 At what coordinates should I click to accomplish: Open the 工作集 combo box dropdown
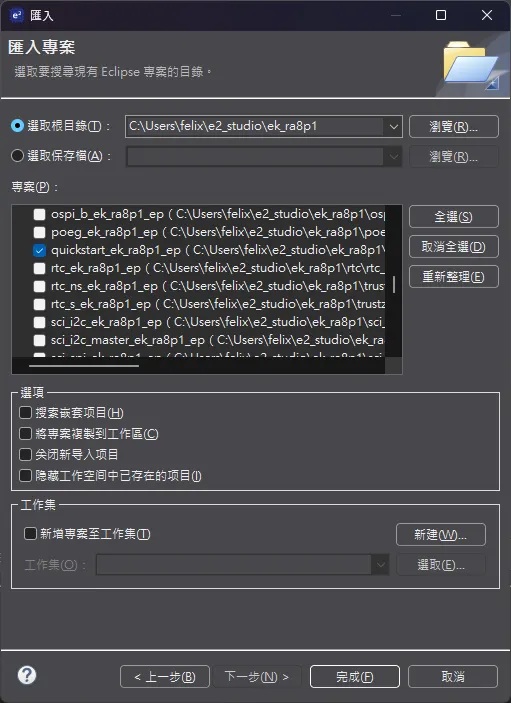[380, 564]
